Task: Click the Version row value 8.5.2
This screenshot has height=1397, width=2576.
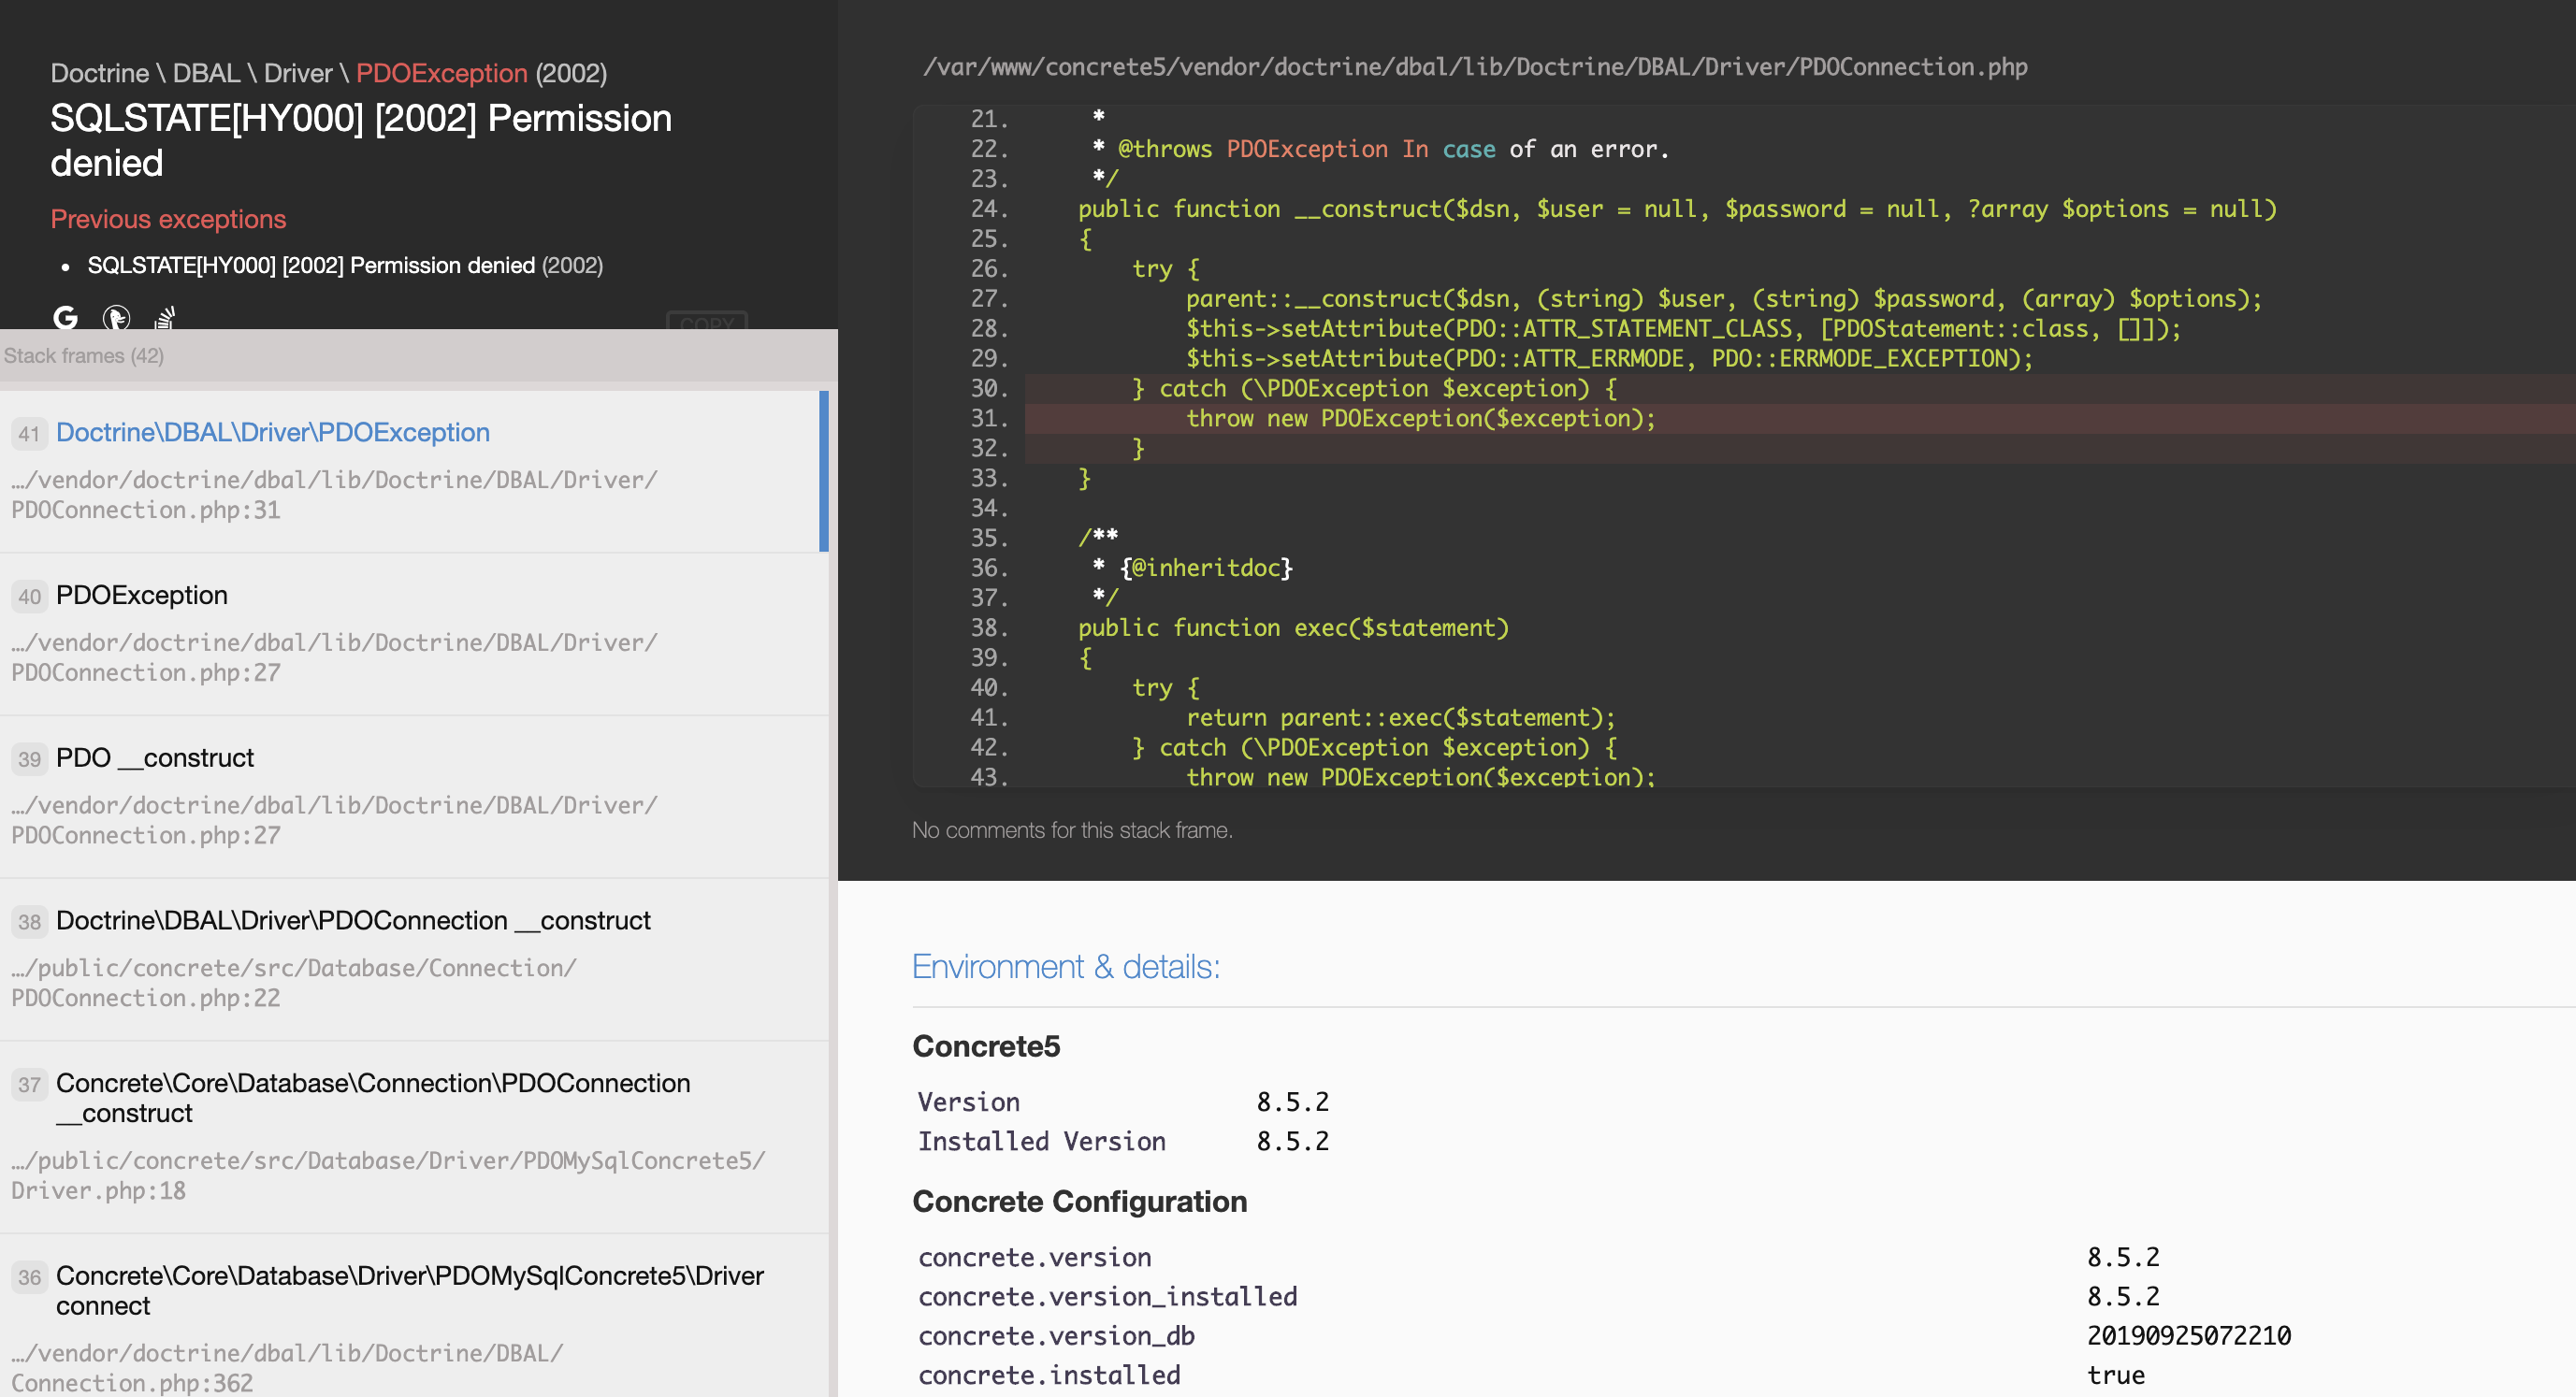Action: (x=1293, y=1102)
